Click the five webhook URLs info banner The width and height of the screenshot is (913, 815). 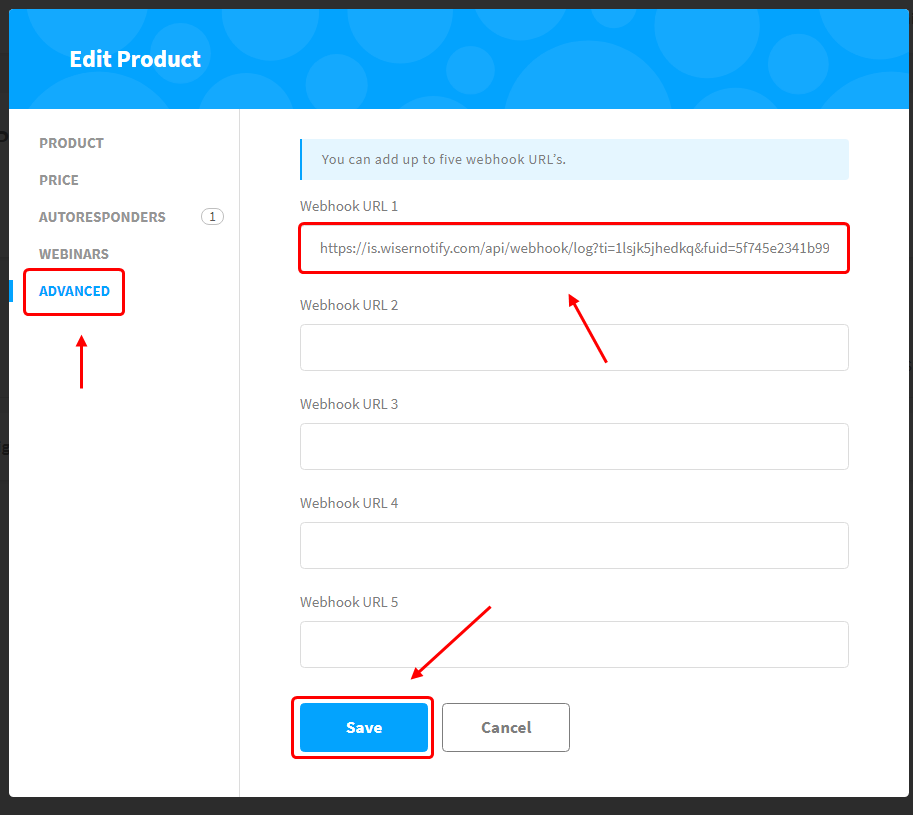pyautogui.click(x=574, y=159)
